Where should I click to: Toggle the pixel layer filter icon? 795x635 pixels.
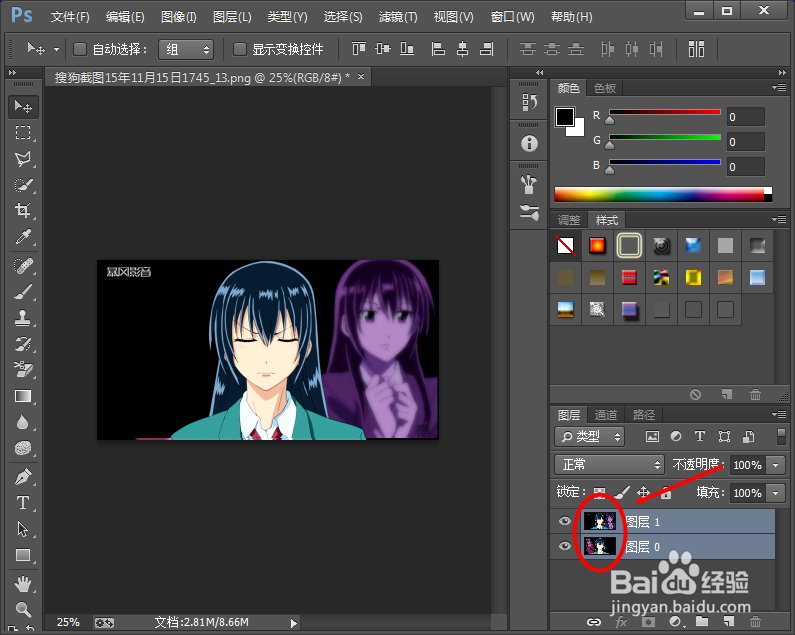[x=652, y=437]
